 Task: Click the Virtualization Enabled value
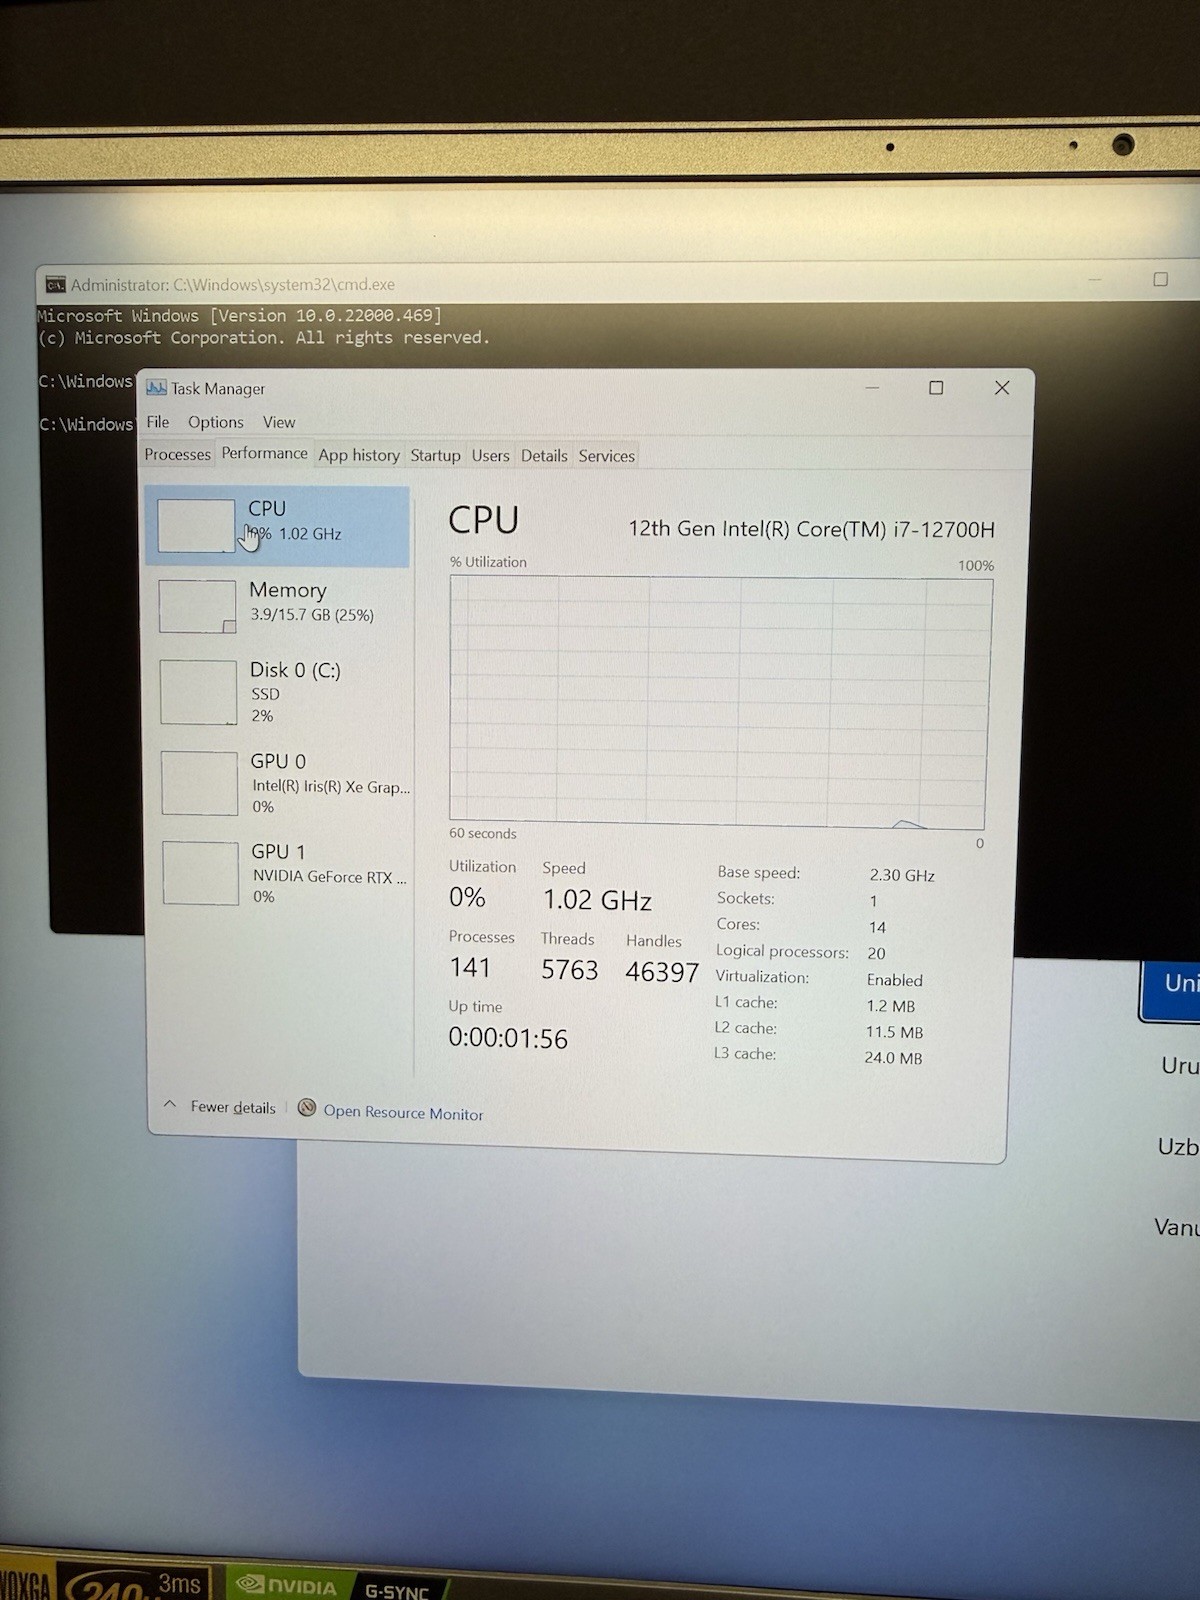894,980
